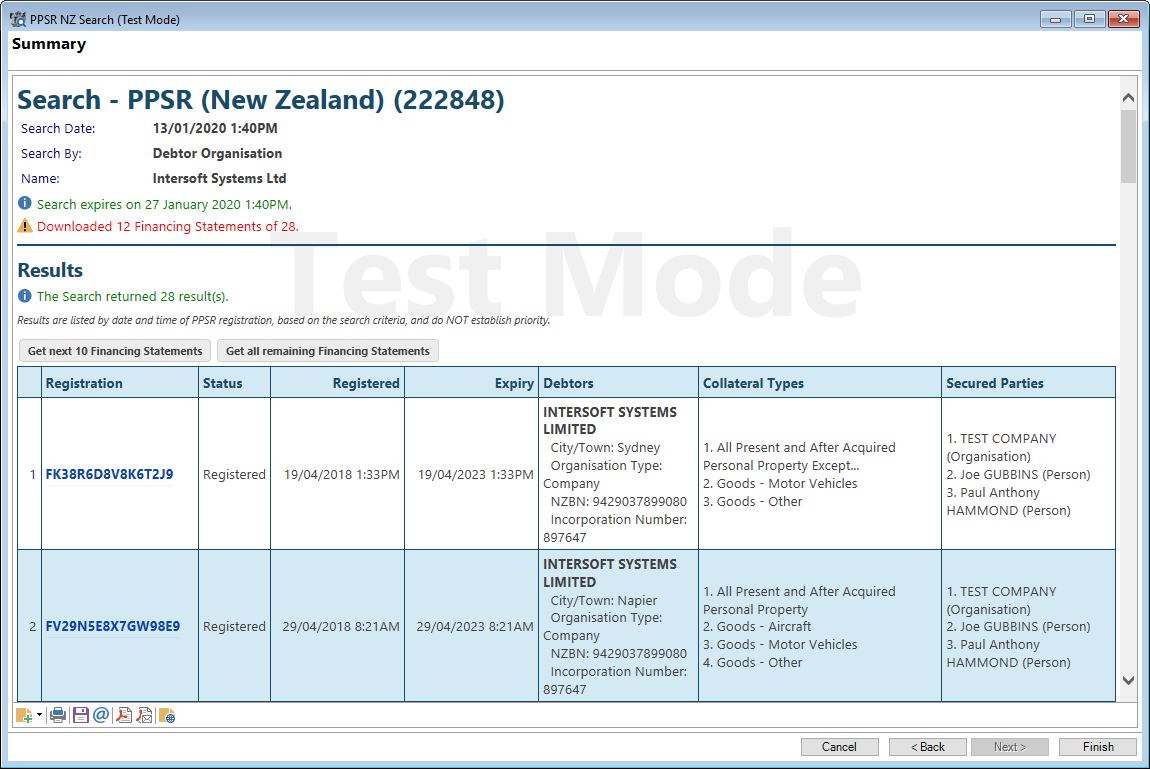Click expiry date 19/04/2023 1:33PM
This screenshot has width=1150, height=769.
tap(476, 474)
